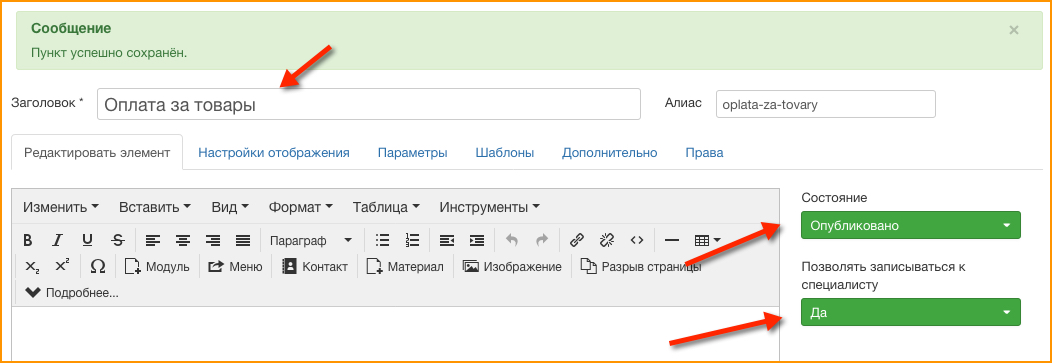1052x363 pixels.
Task: Apply bold formatting in editor toolbar
Action: point(28,240)
